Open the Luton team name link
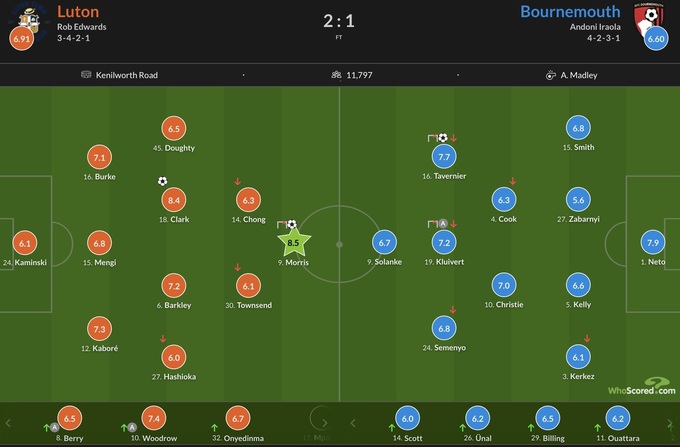The width and height of the screenshot is (680, 447). click(x=78, y=12)
